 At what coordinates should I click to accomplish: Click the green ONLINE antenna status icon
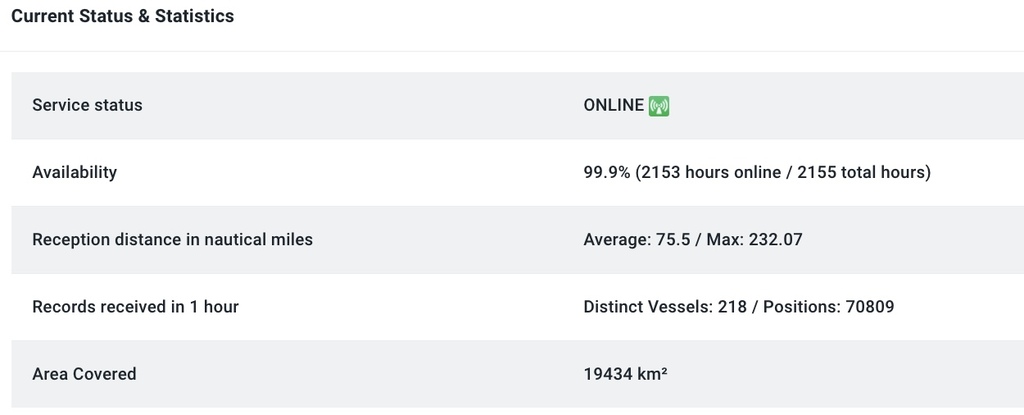coord(659,106)
